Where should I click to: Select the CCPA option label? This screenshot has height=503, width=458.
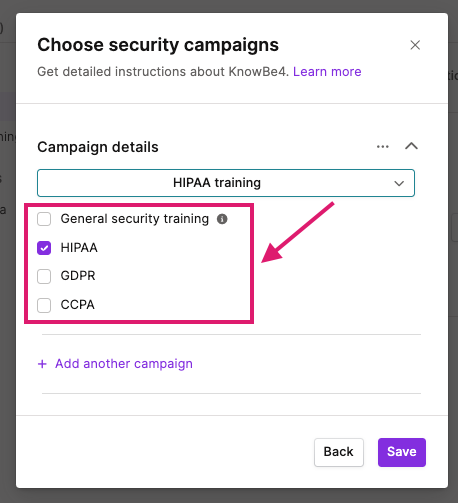click(x=78, y=305)
